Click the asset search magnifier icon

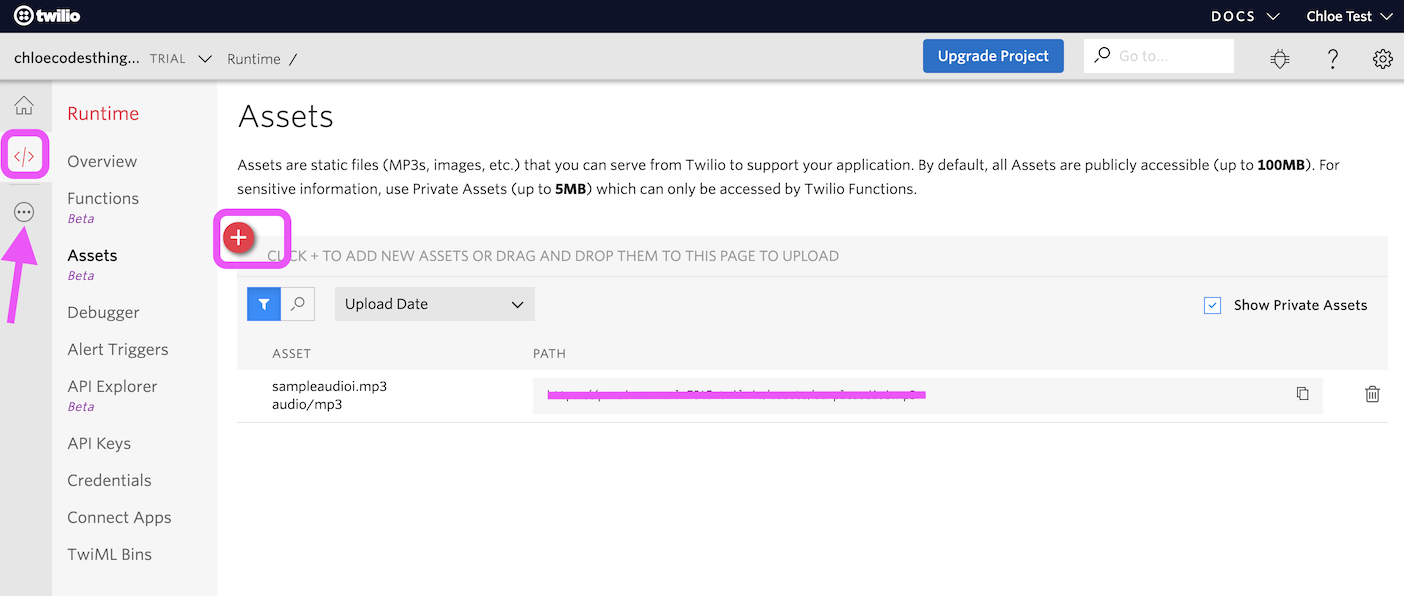coord(298,304)
